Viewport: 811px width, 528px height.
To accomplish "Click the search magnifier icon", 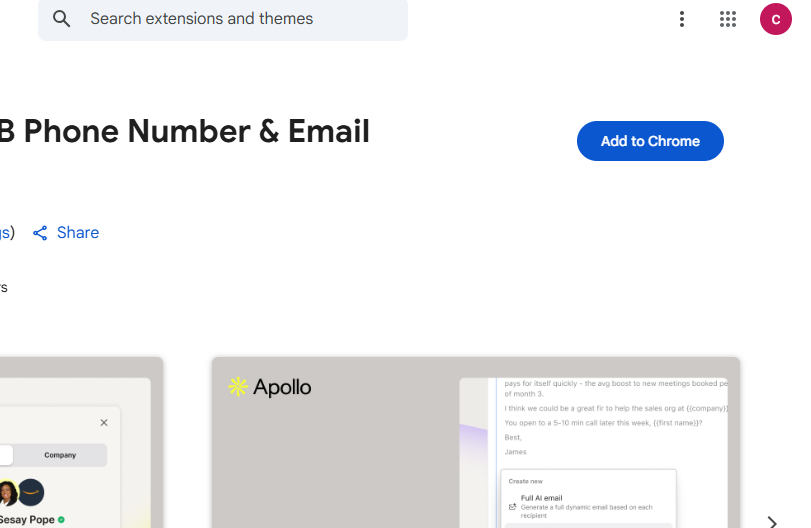I will click(x=62, y=19).
